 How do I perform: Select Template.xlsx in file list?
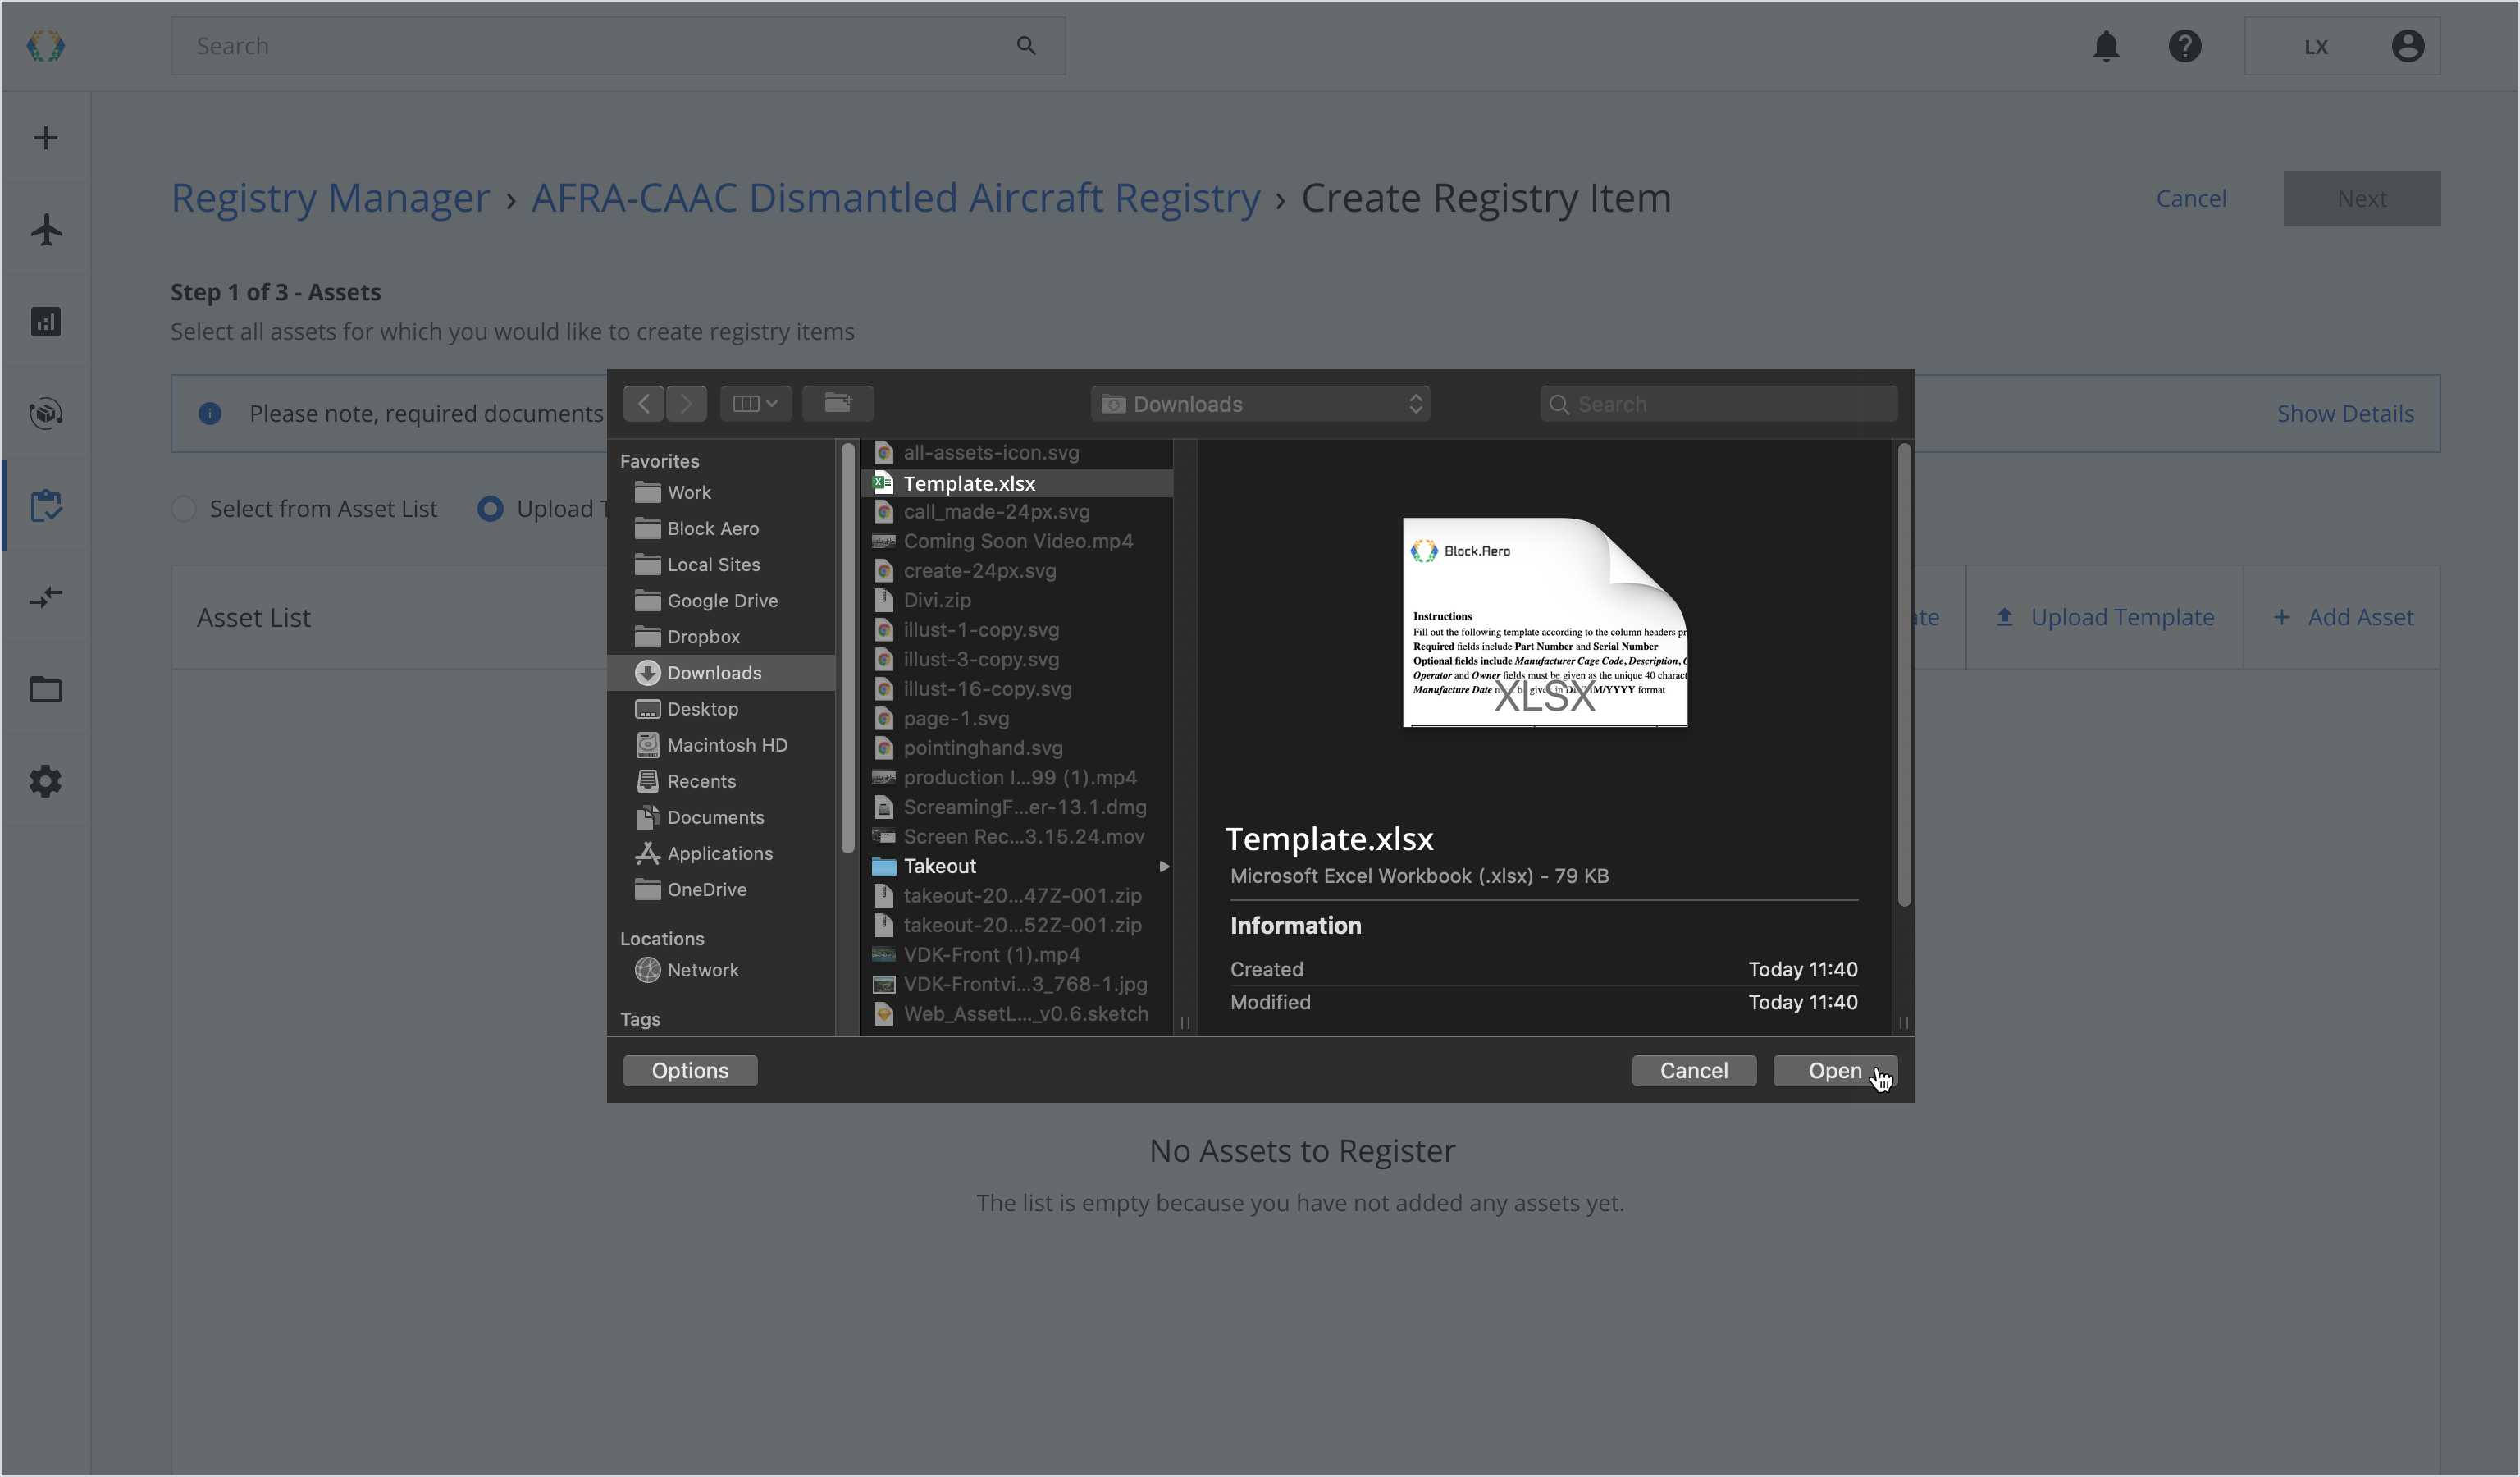click(x=969, y=483)
